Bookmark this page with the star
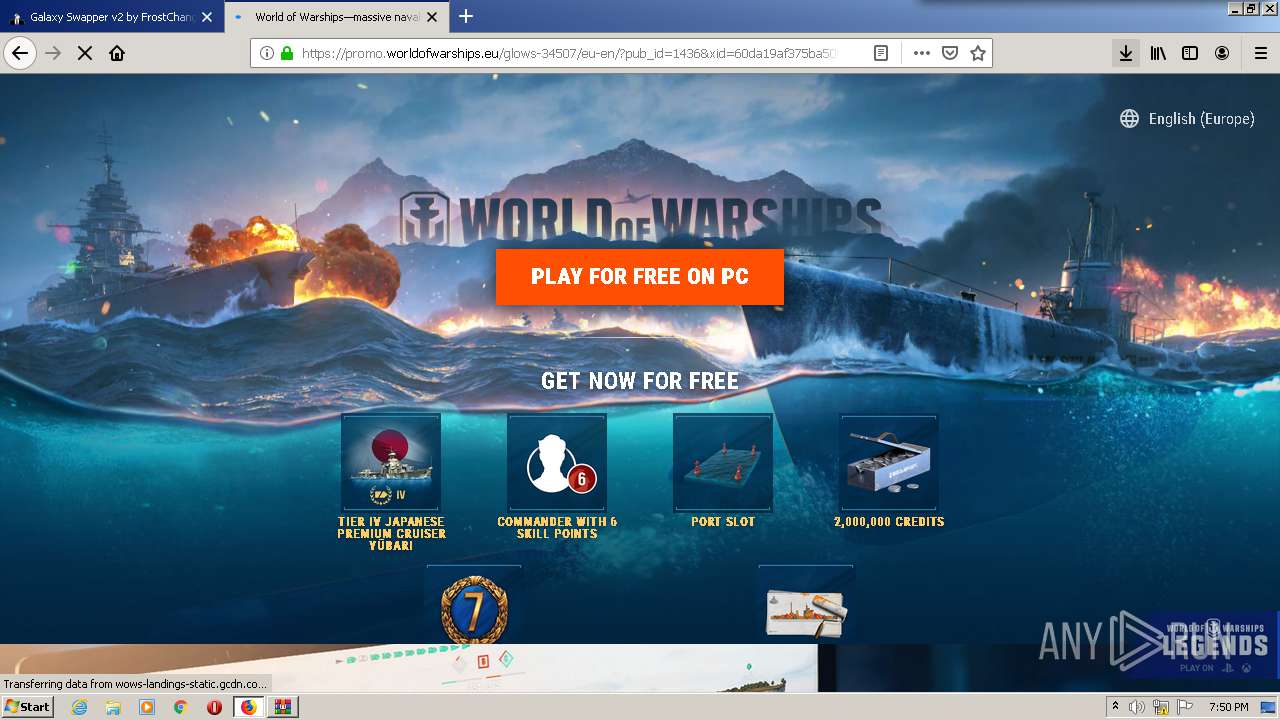The image size is (1280, 720). tap(978, 53)
